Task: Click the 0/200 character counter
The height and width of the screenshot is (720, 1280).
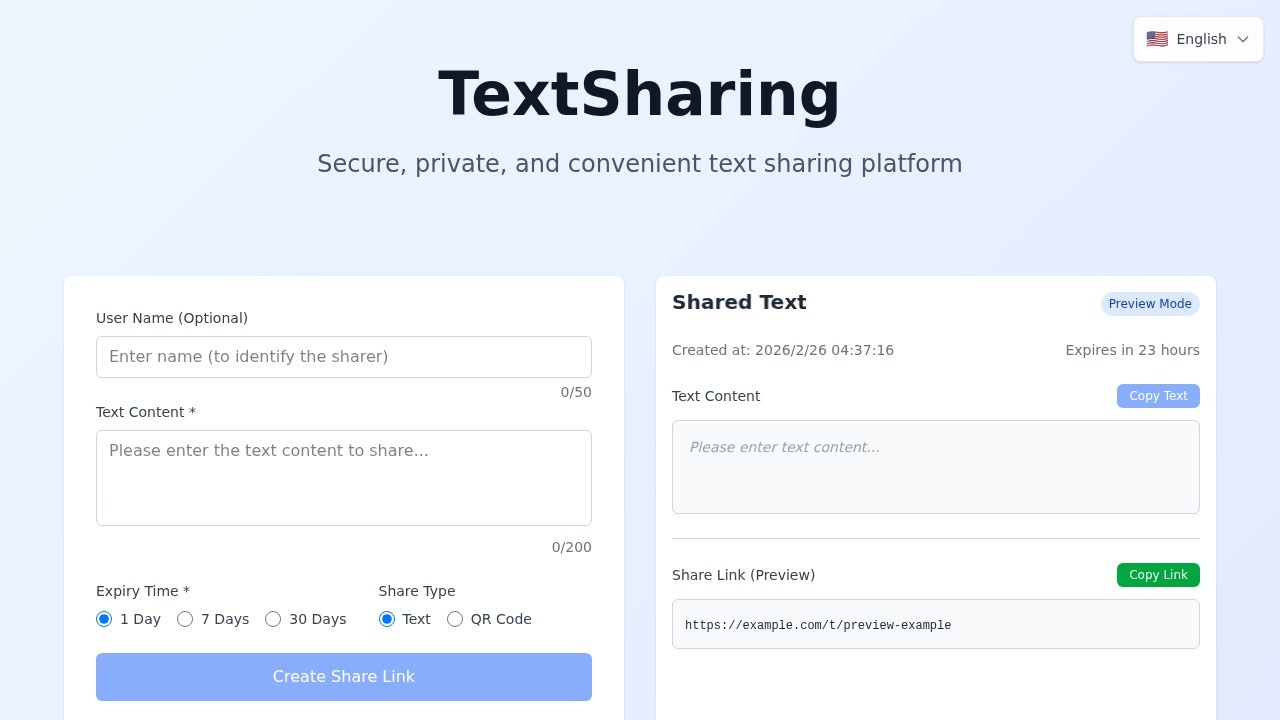Action: [x=571, y=547]
